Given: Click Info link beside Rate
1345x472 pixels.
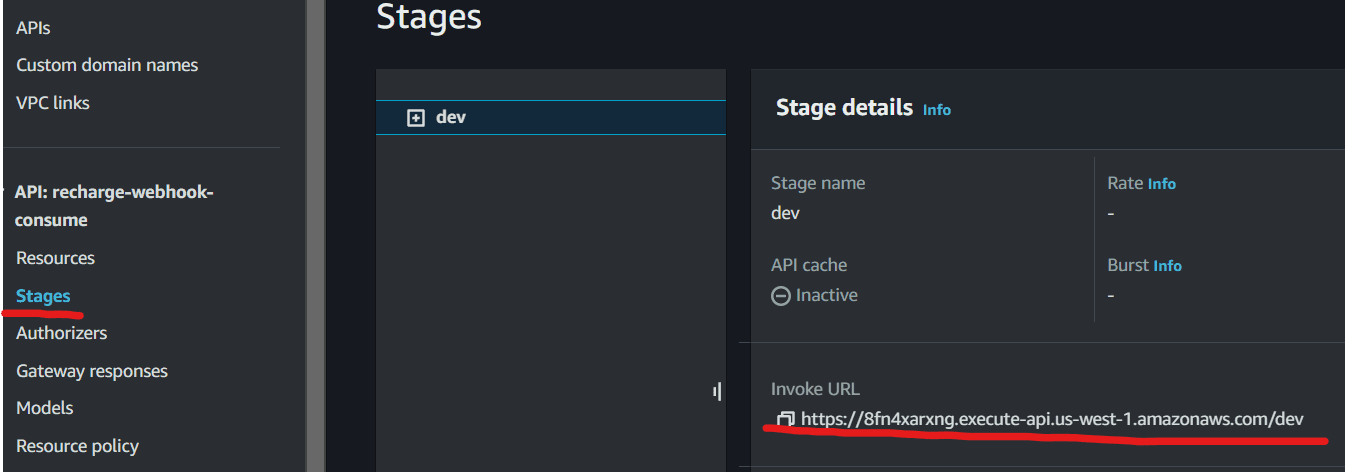Looking at the screenshot, I should pyautogui.click(x=1162, y=184).
